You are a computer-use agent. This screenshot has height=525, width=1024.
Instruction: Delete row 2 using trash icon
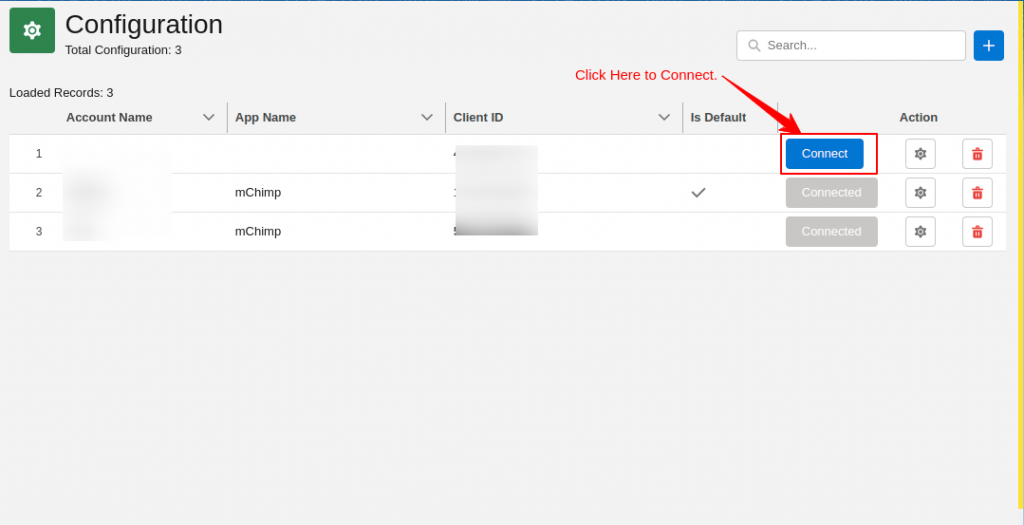coord(977,193)
